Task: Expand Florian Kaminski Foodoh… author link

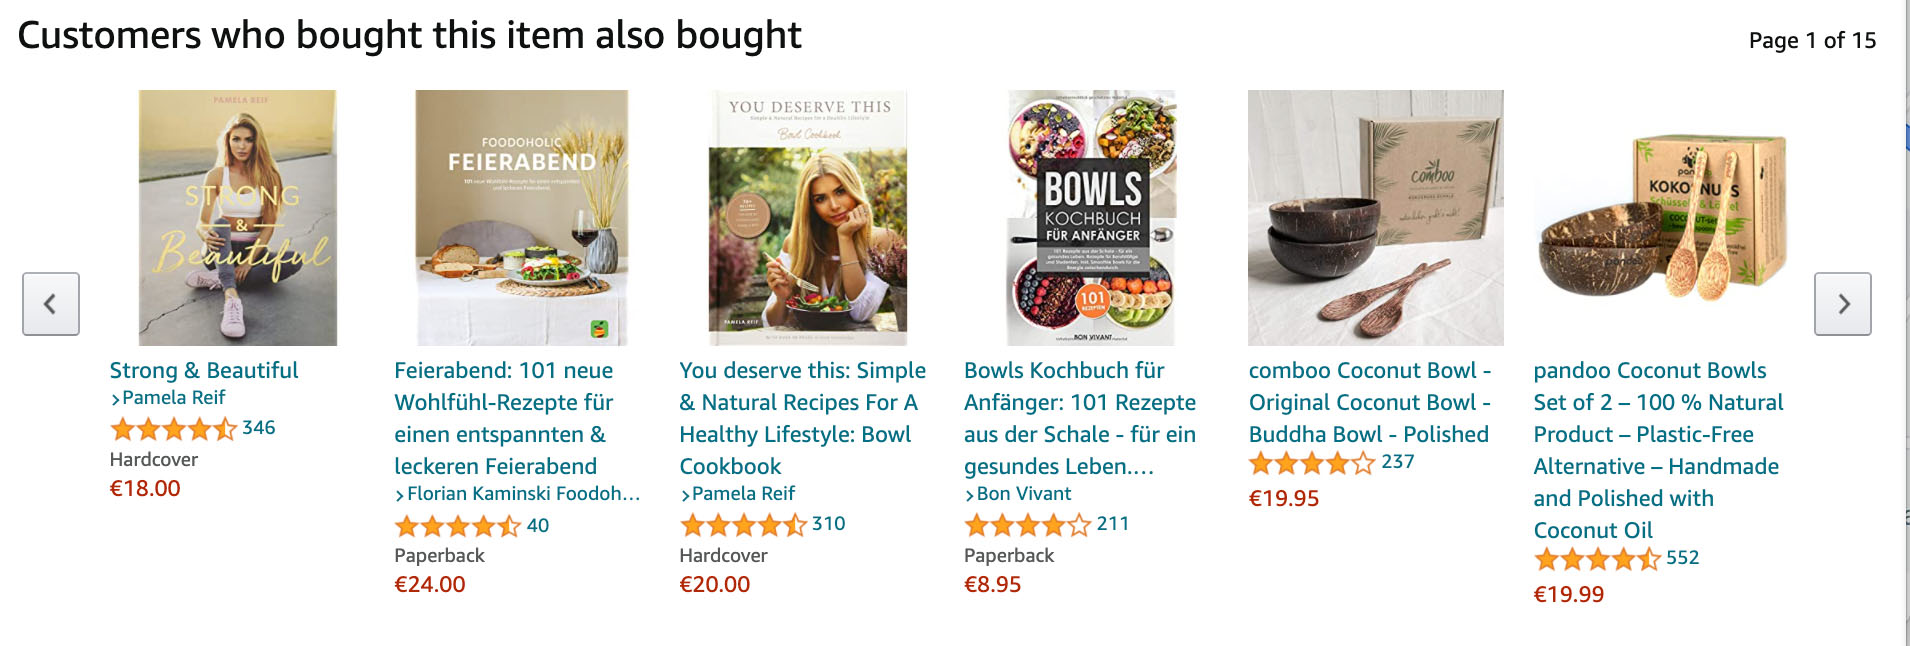Action: [x=517, y=494]
